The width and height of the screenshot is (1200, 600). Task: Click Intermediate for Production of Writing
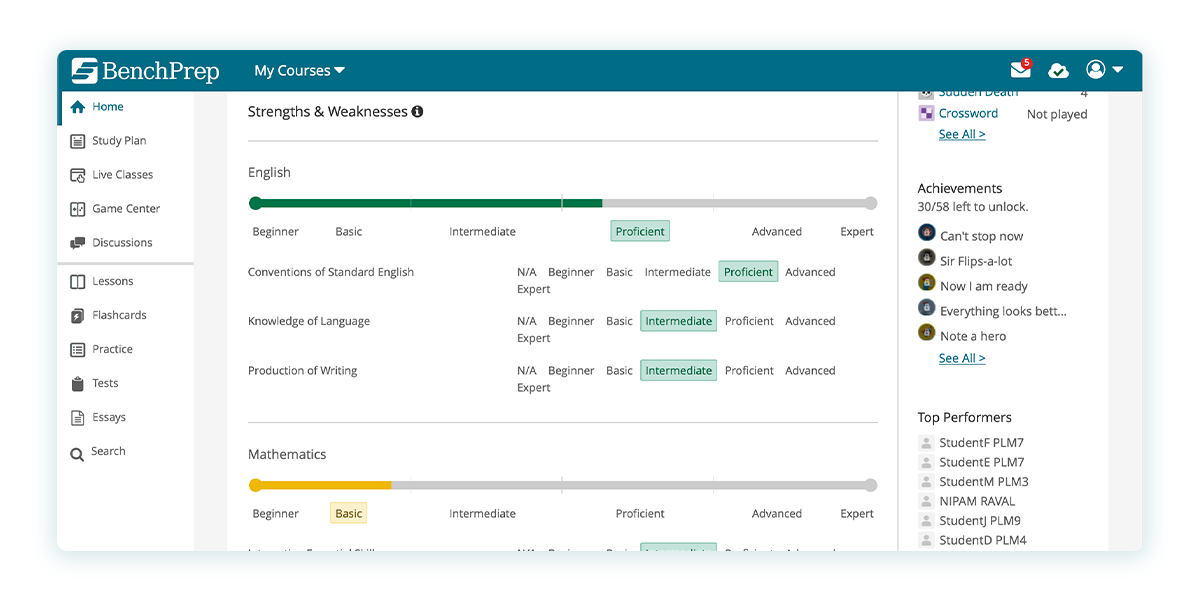coord(678,370)
